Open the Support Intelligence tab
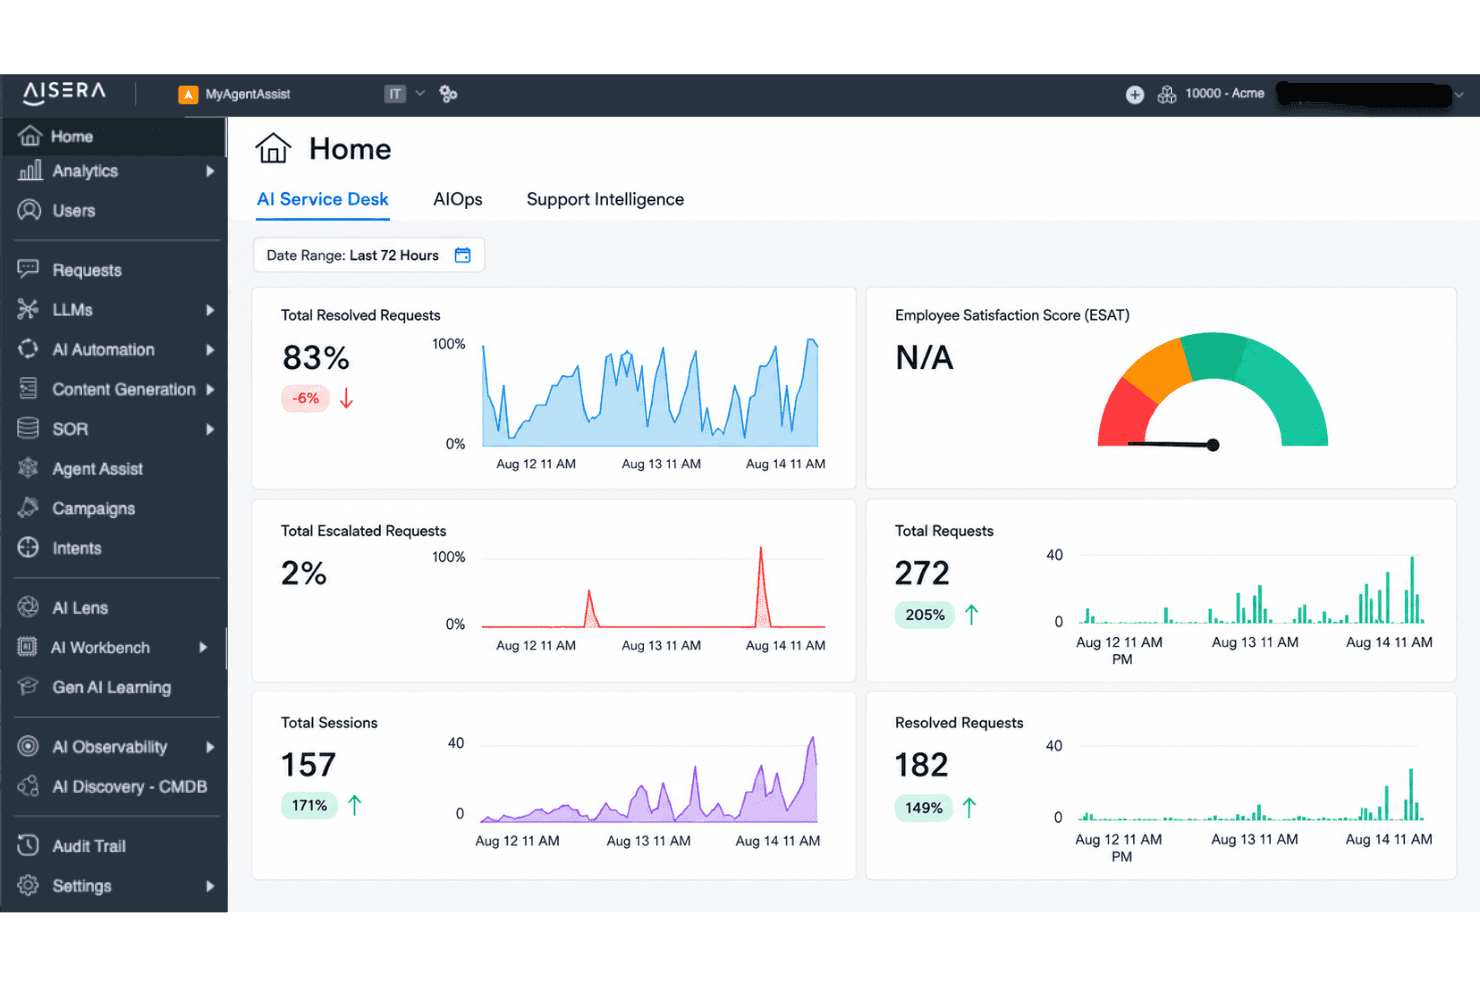Viewport: 1480px width, 987px height. click(x=605, y=199)
